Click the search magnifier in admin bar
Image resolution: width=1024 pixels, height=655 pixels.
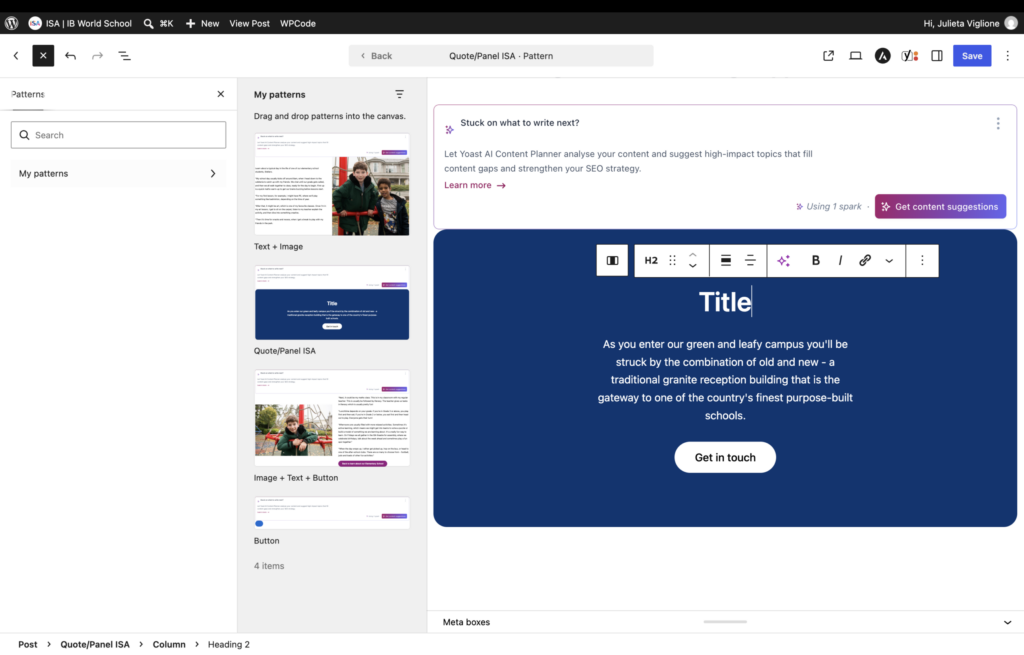(148, 23)
